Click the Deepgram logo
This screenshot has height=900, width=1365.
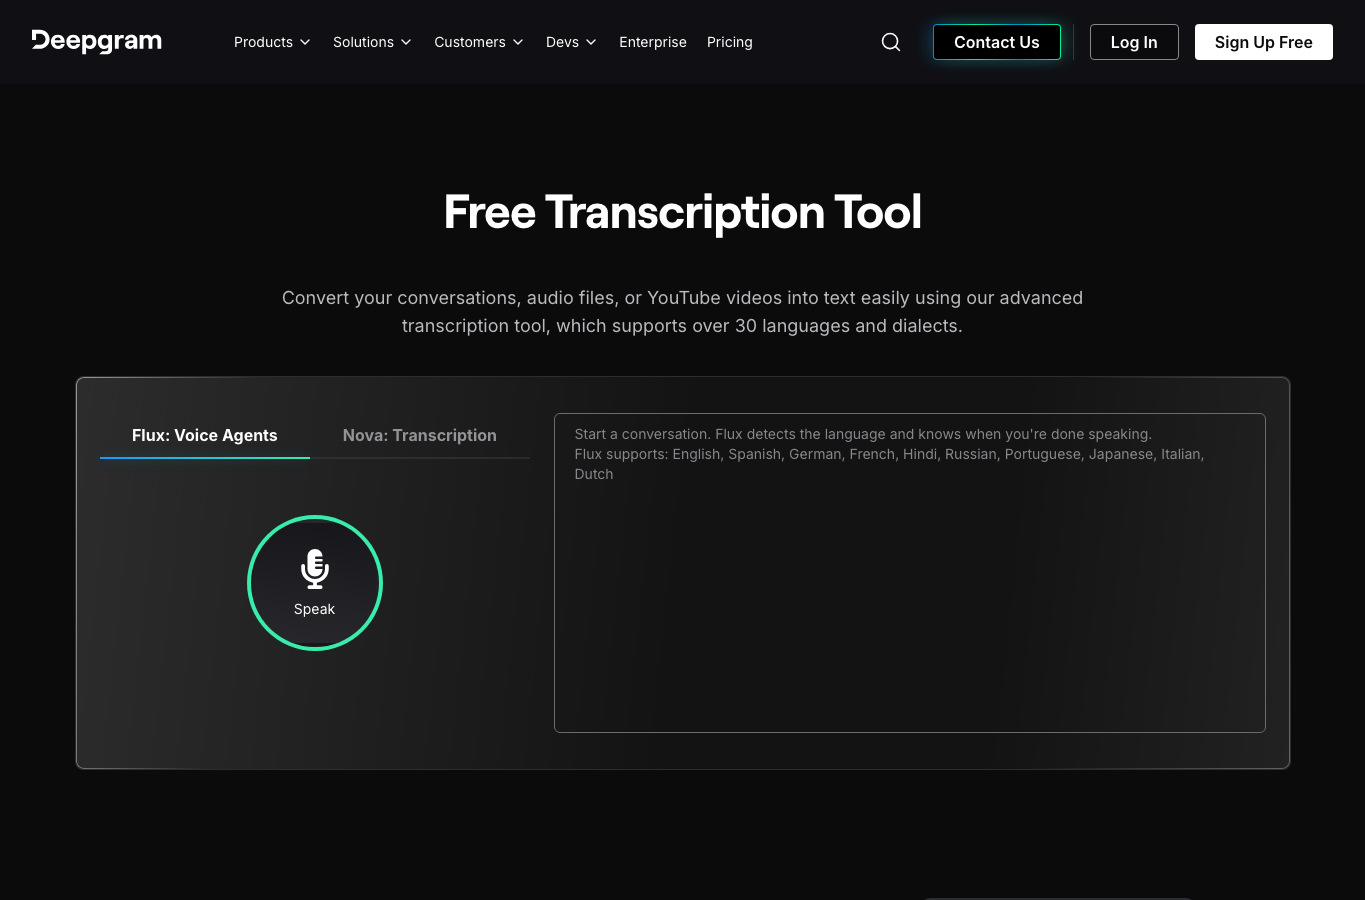97,41
